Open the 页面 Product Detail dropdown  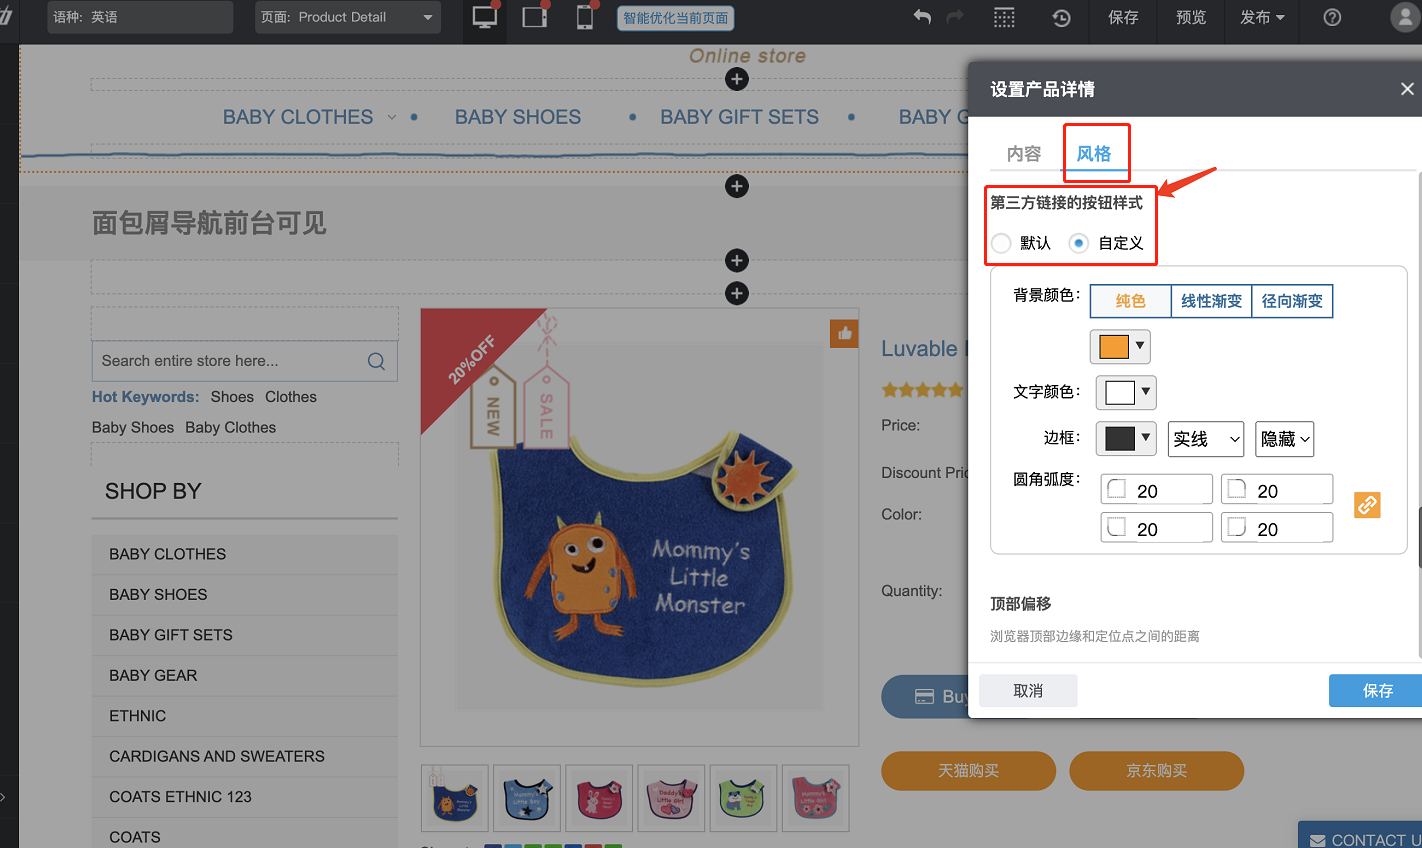[347, 18]
